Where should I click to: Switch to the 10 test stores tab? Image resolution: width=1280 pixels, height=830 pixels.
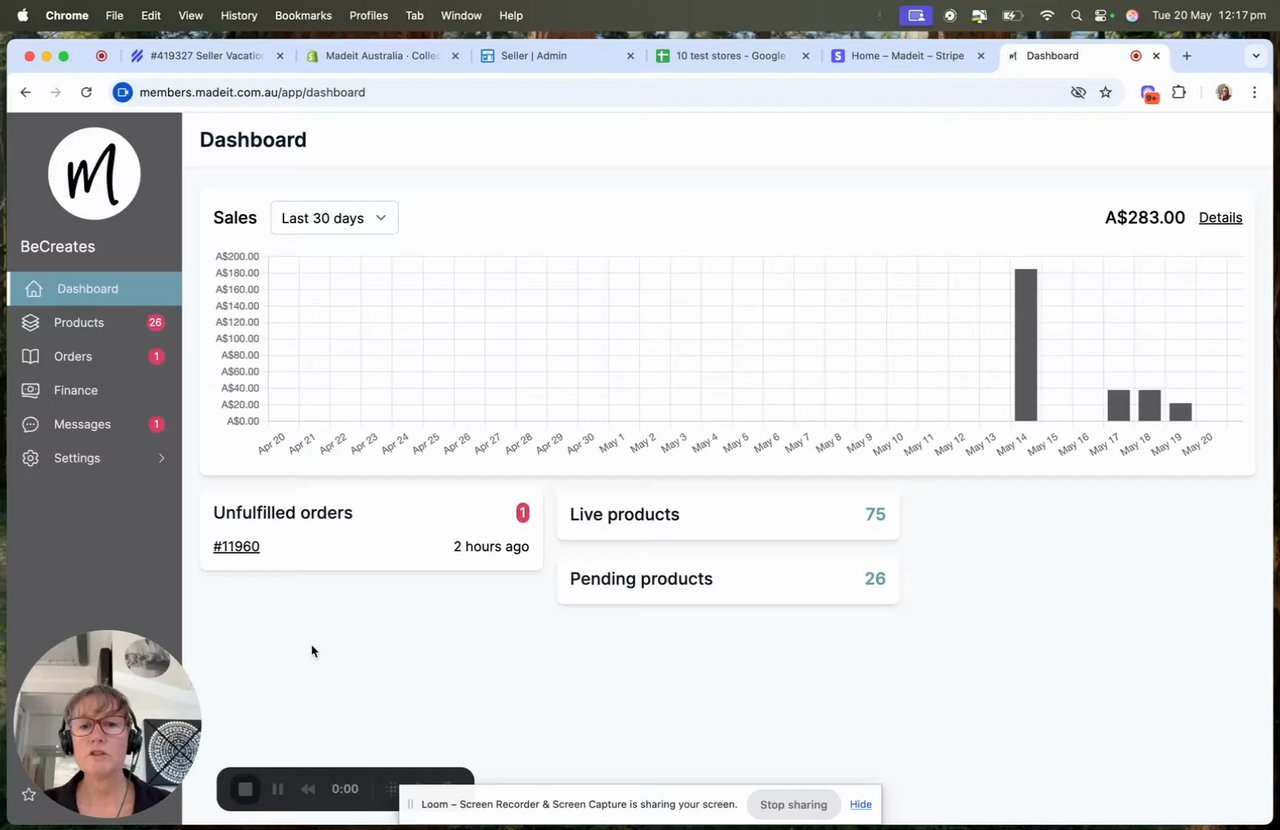[x=732, y=56]
